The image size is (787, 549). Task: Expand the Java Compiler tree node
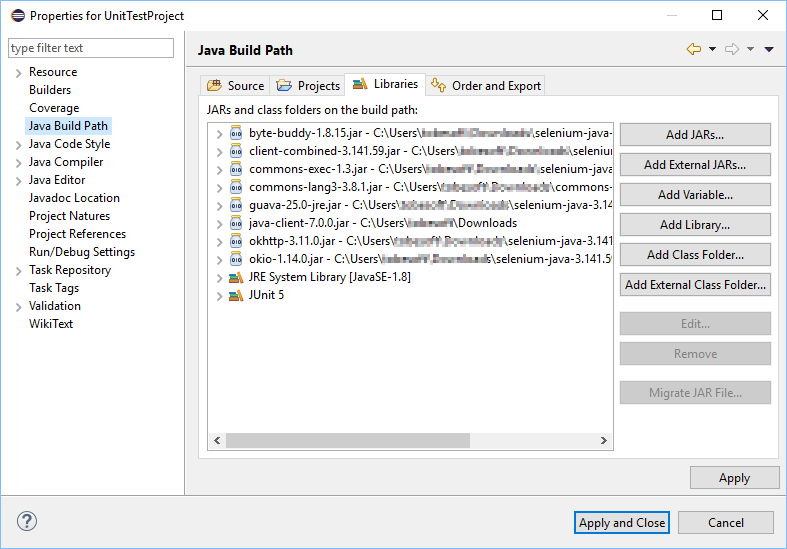coord(18,162)
